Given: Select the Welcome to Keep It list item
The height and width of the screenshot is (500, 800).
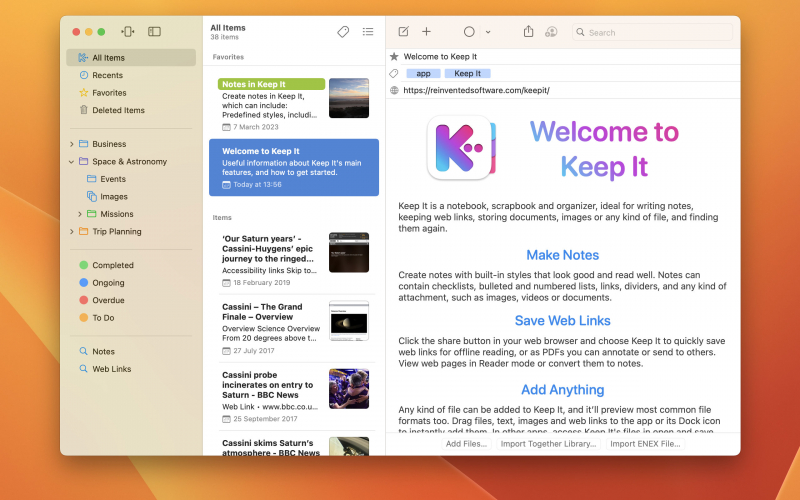Looking at the screenshot, I should [x=294, y=167].
